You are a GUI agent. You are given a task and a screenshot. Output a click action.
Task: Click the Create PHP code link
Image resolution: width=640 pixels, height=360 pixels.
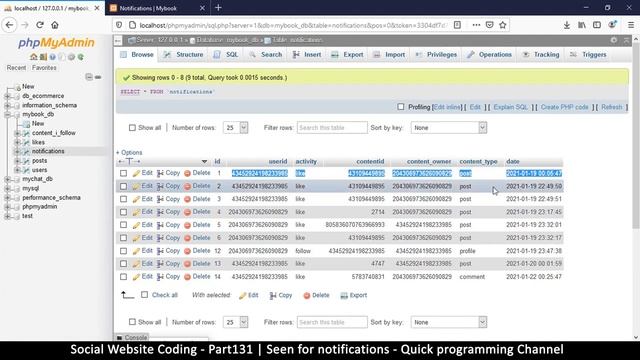click(x=564, y=107)
